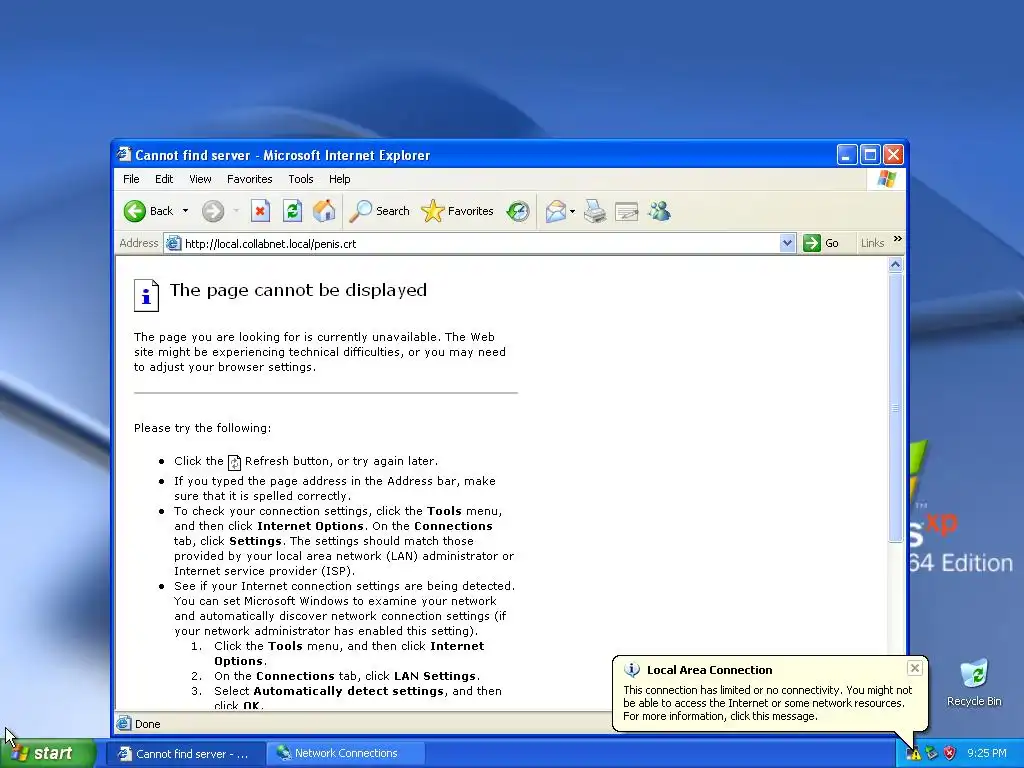Screen dimensions: 1024x768
Task: Click the address bar URL field
Action: pyautogui.click(x=480, y=244)
